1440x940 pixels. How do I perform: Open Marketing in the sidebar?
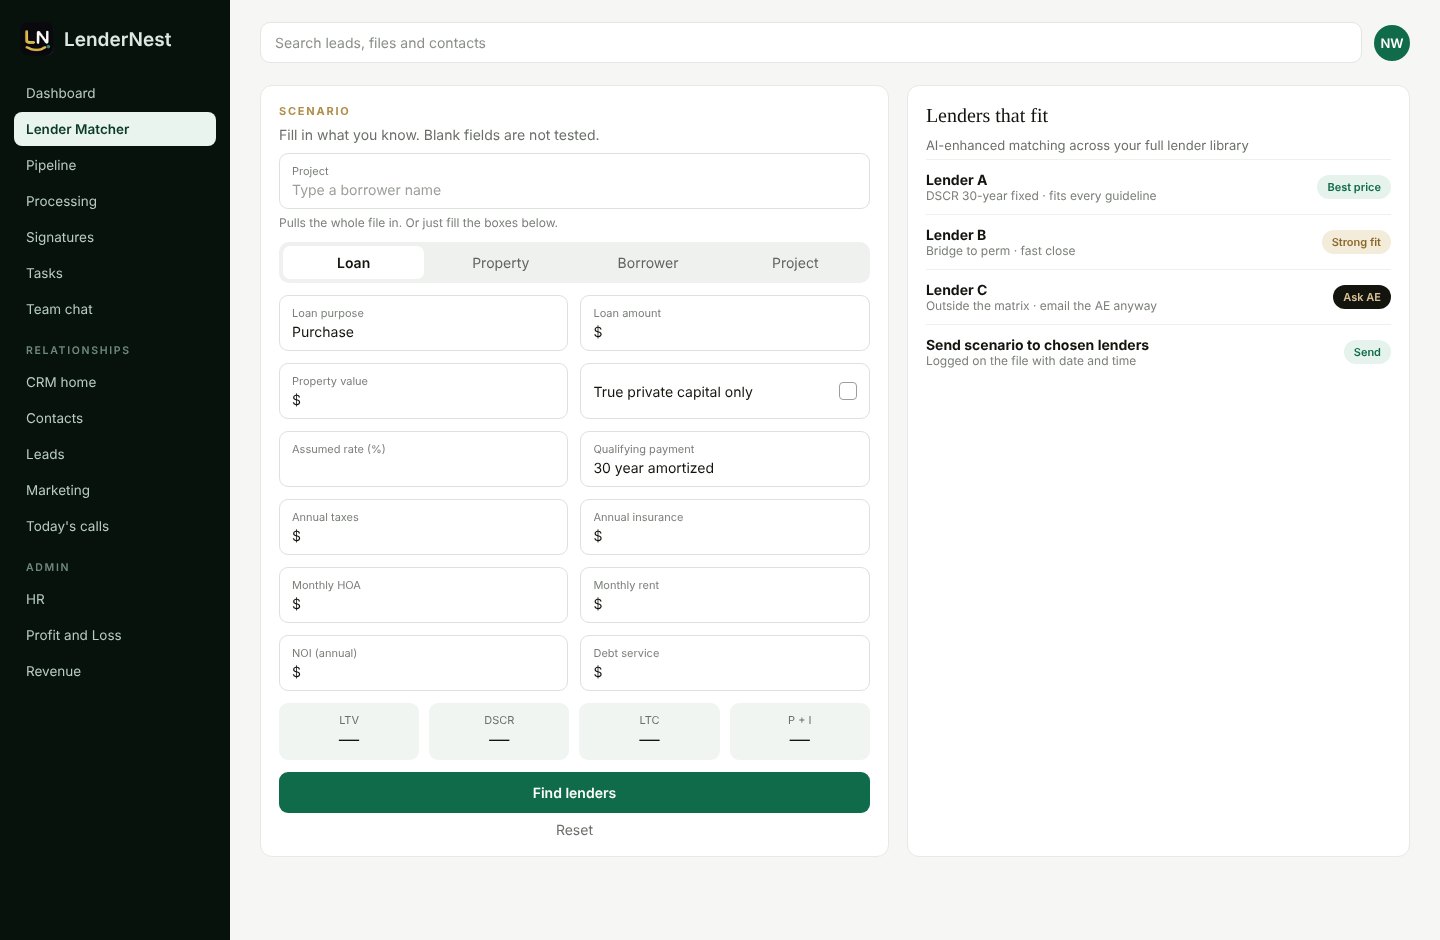pos(115,490)
